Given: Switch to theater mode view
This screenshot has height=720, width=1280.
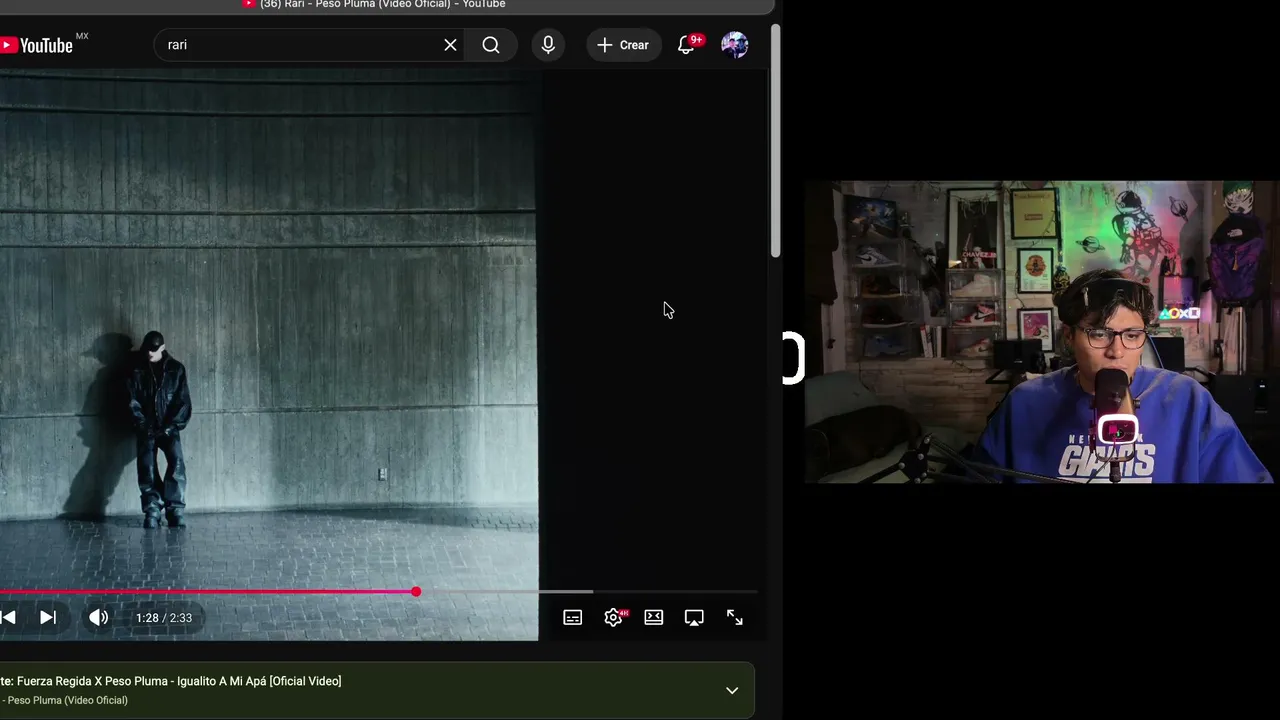Looking at the screenshot, I should [654, 618].
